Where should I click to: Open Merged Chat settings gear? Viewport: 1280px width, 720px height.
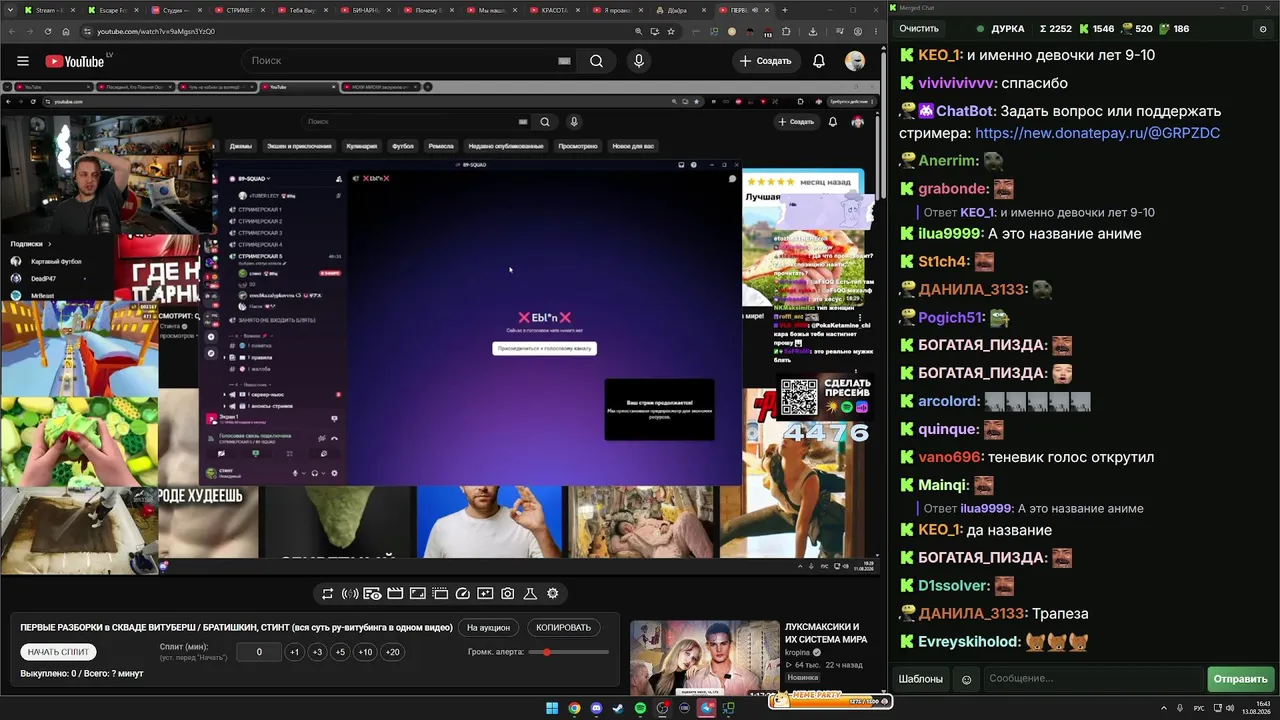pos(1263,29)
